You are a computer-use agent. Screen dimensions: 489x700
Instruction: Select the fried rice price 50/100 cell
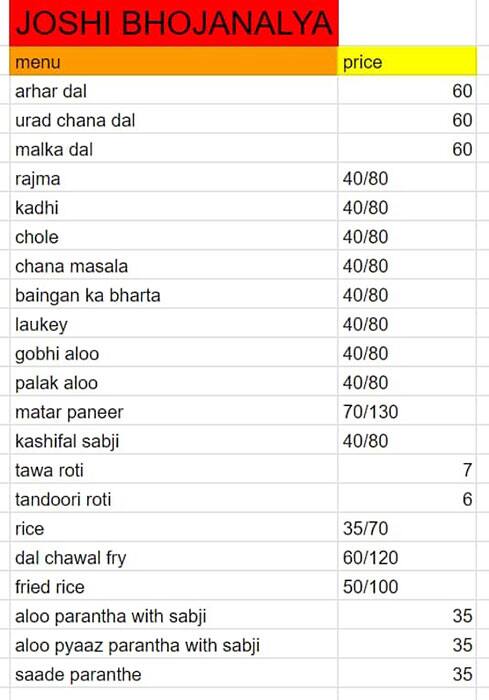(407, 586)
